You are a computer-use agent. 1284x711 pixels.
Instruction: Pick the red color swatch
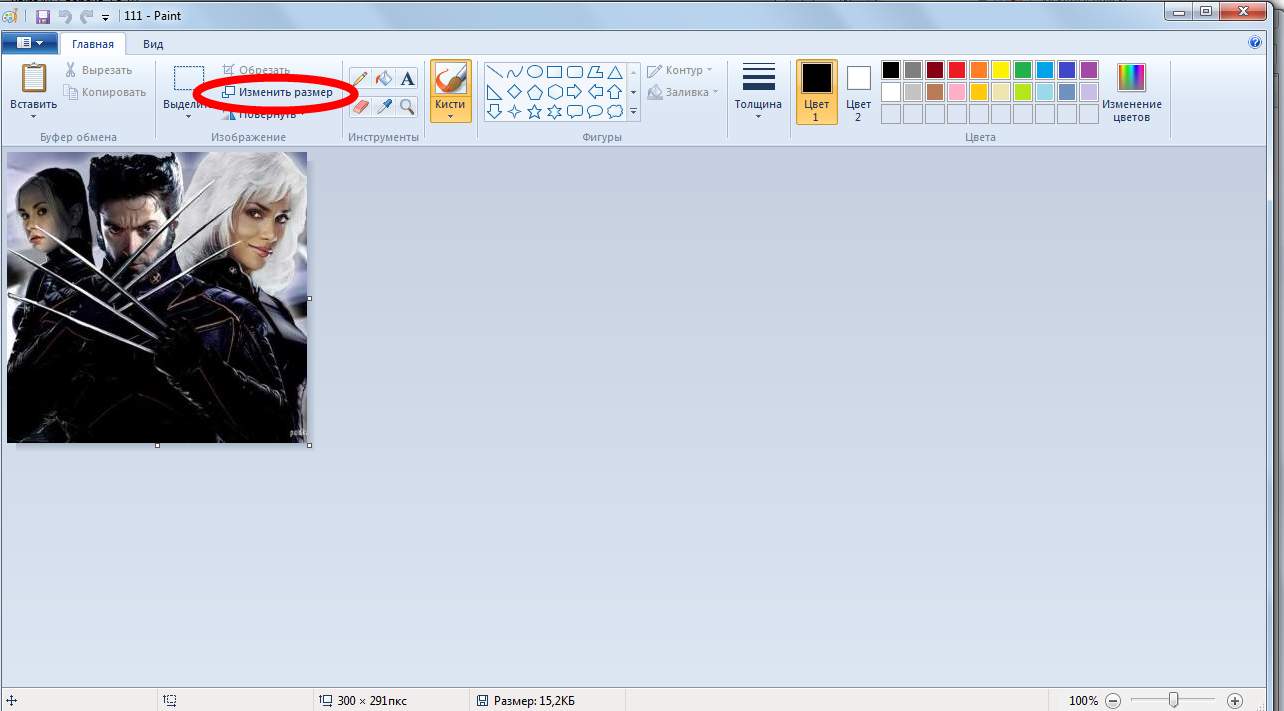957,70
